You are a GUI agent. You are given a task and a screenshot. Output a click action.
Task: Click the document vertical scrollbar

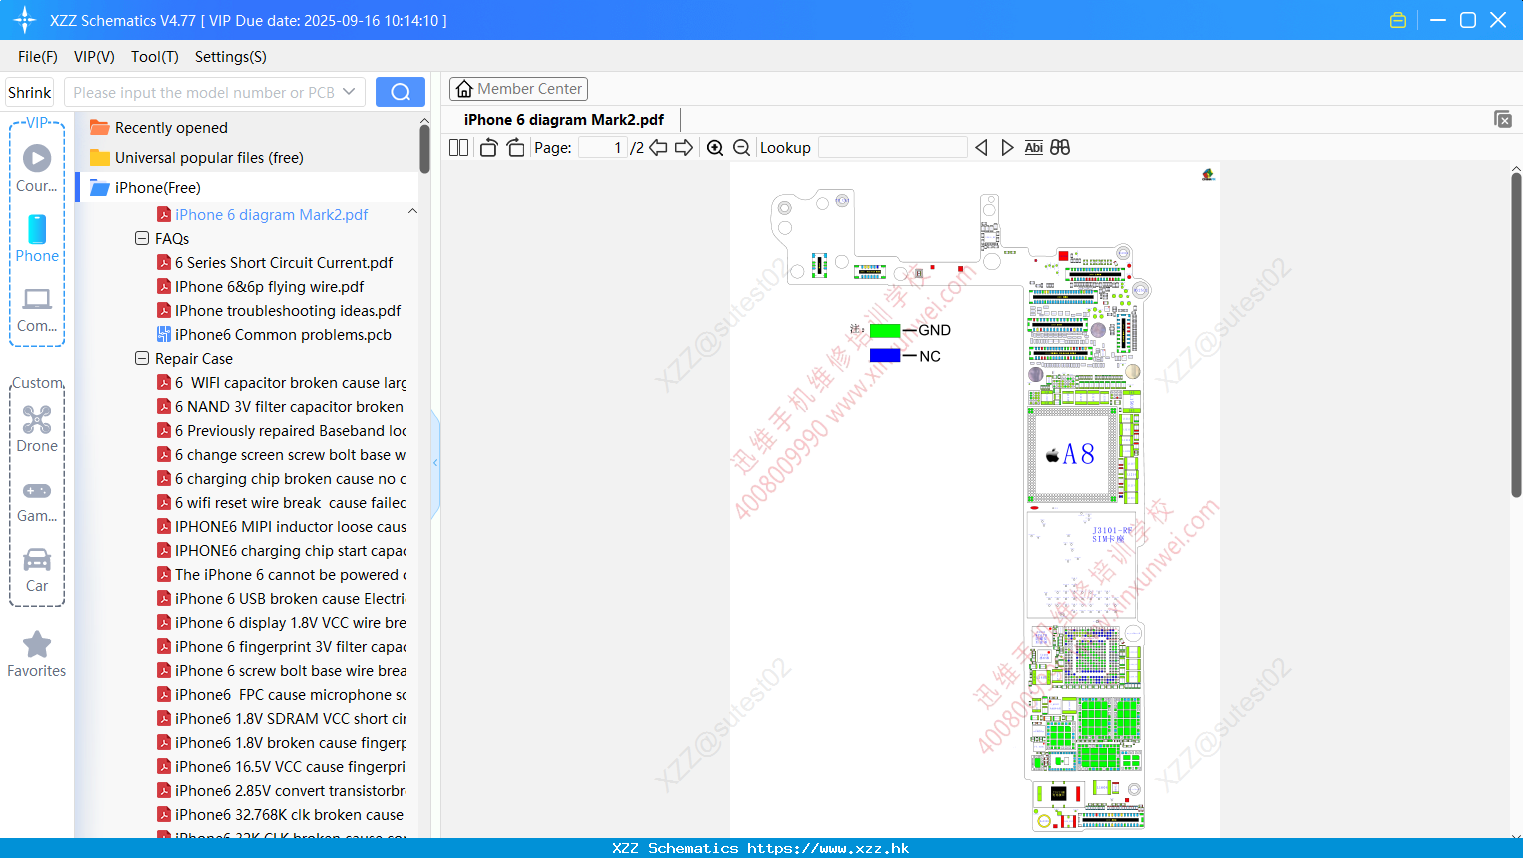coord(1516,335)
